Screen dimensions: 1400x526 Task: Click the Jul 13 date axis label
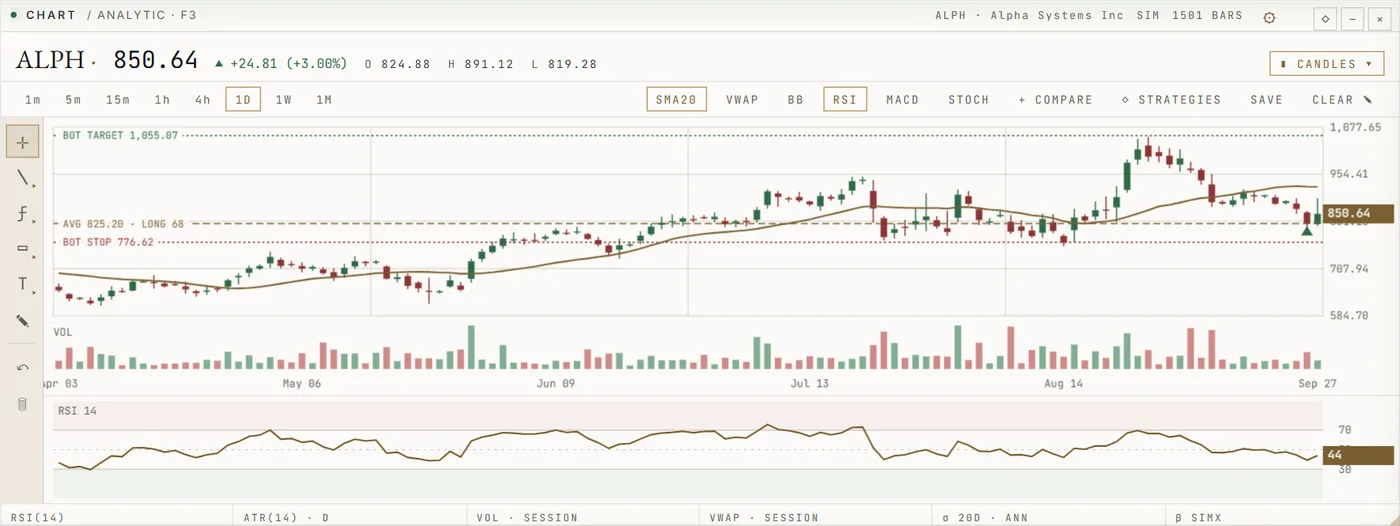(809, 383)
